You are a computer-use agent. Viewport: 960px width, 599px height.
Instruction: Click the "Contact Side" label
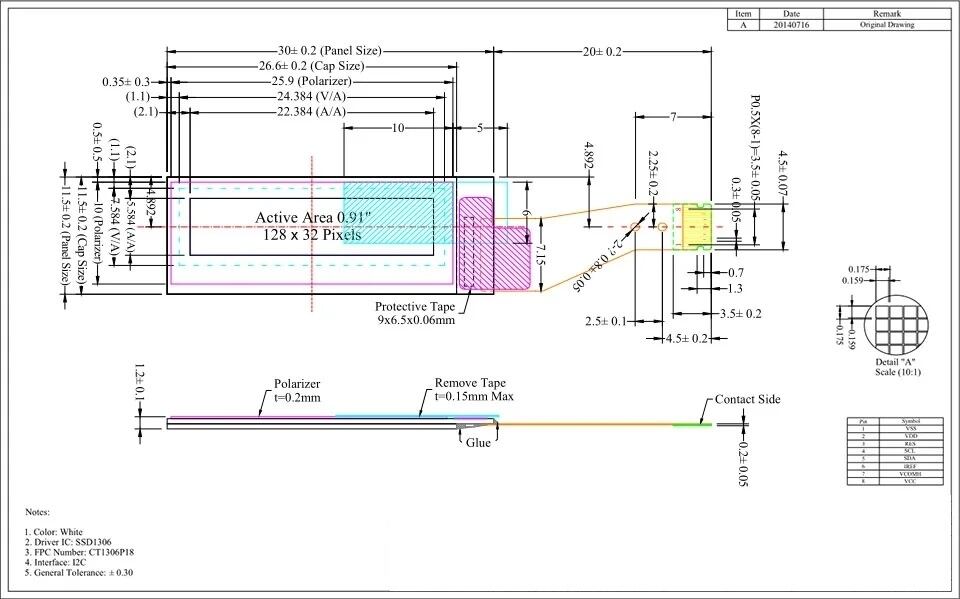(748, 399)
